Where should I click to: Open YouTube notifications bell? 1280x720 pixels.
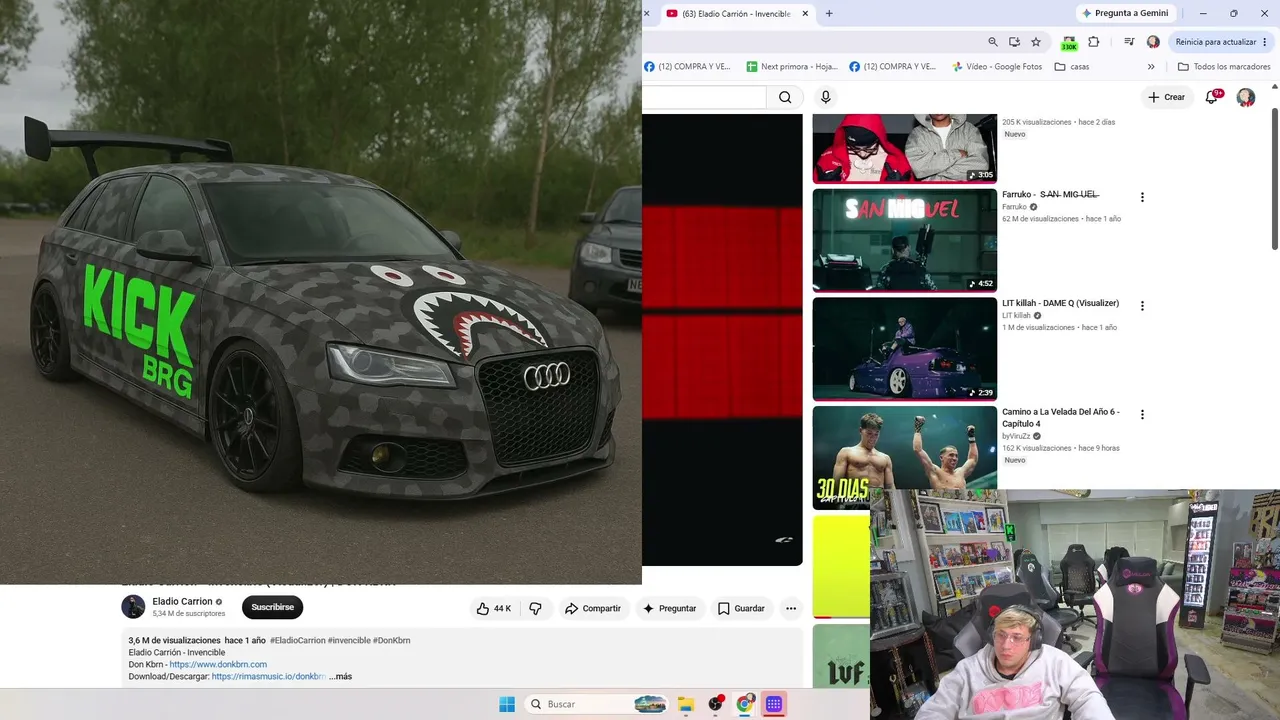pyautogui.click(x=1212, y=97)
